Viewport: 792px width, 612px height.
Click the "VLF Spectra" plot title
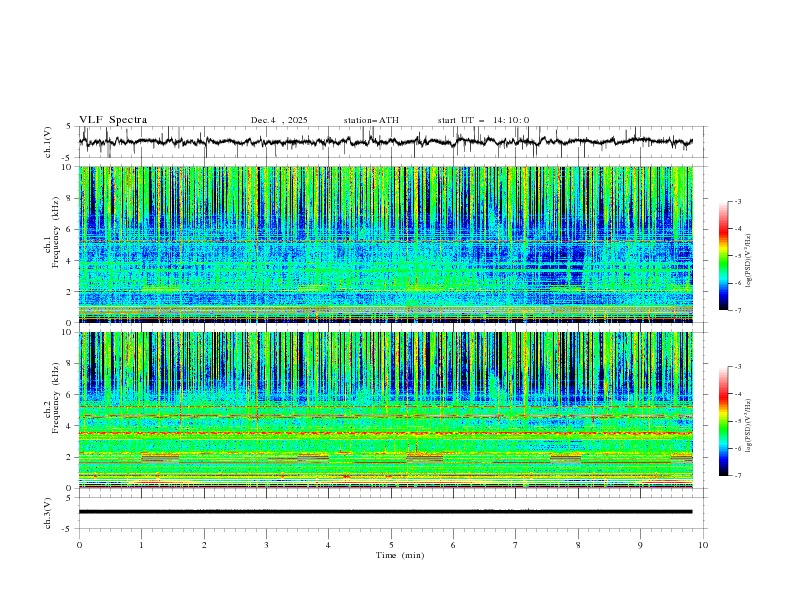point(113,120)
